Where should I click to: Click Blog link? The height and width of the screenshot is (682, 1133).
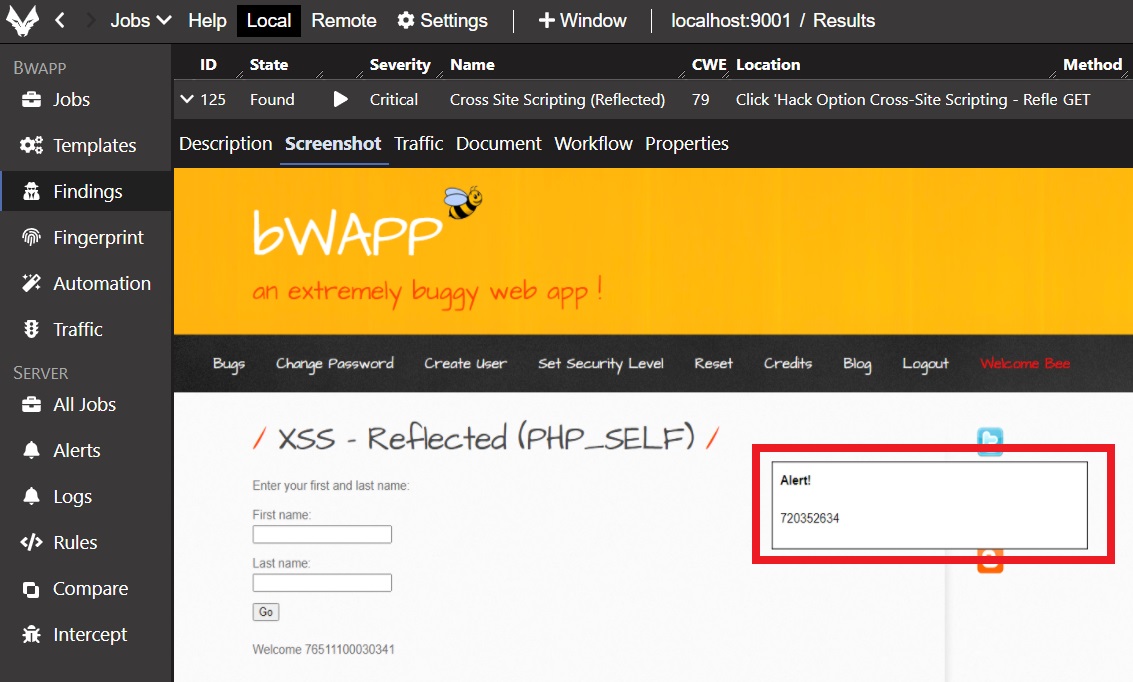pos(857,364)
